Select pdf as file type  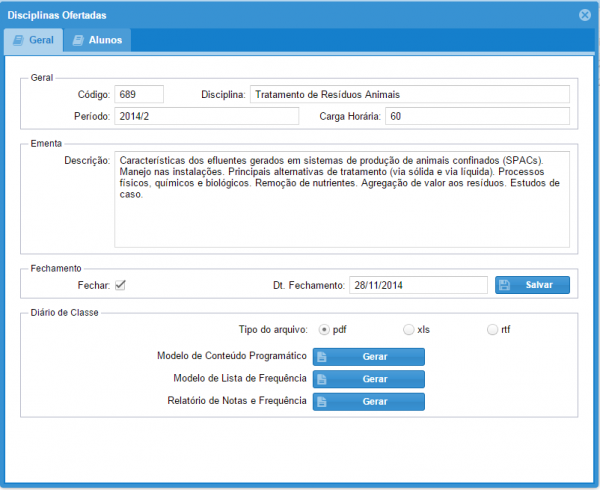tap(325, 329)
